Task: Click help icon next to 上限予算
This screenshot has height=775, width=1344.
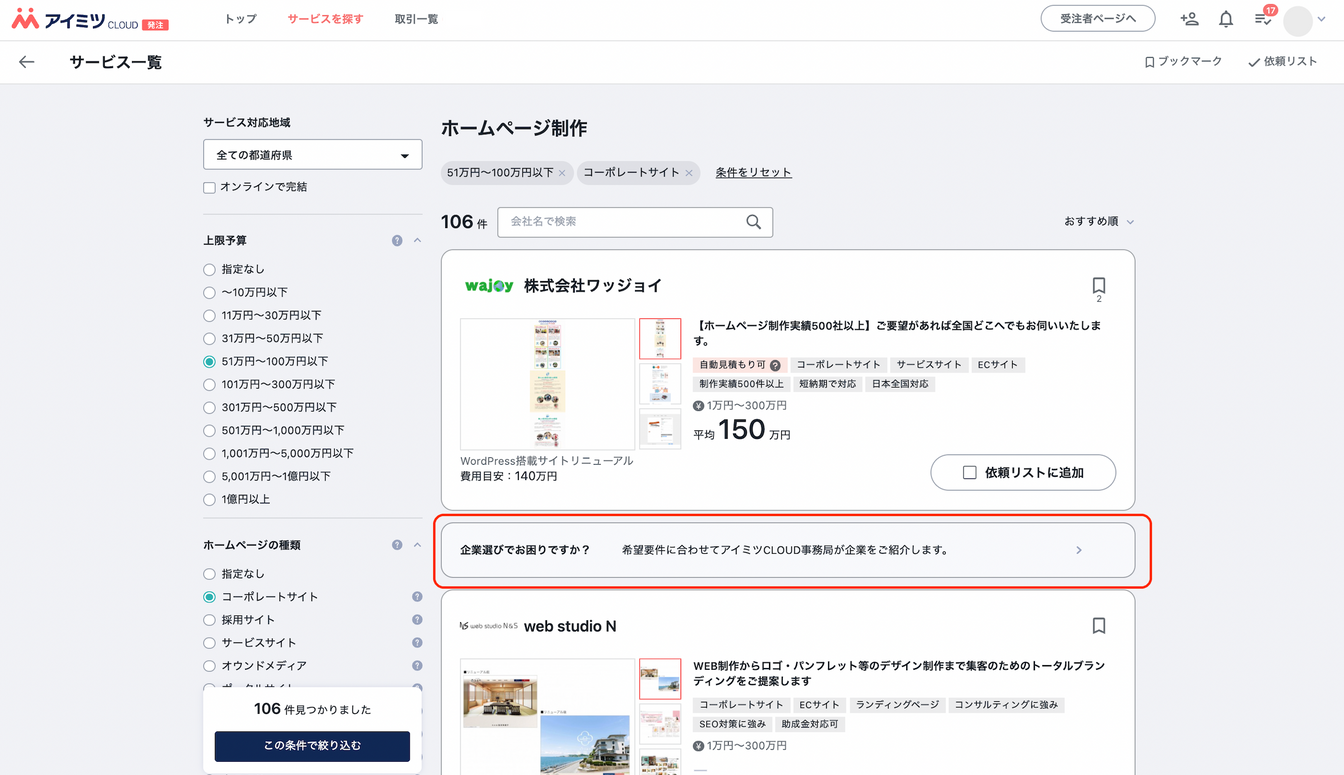Action: (397, 241)
